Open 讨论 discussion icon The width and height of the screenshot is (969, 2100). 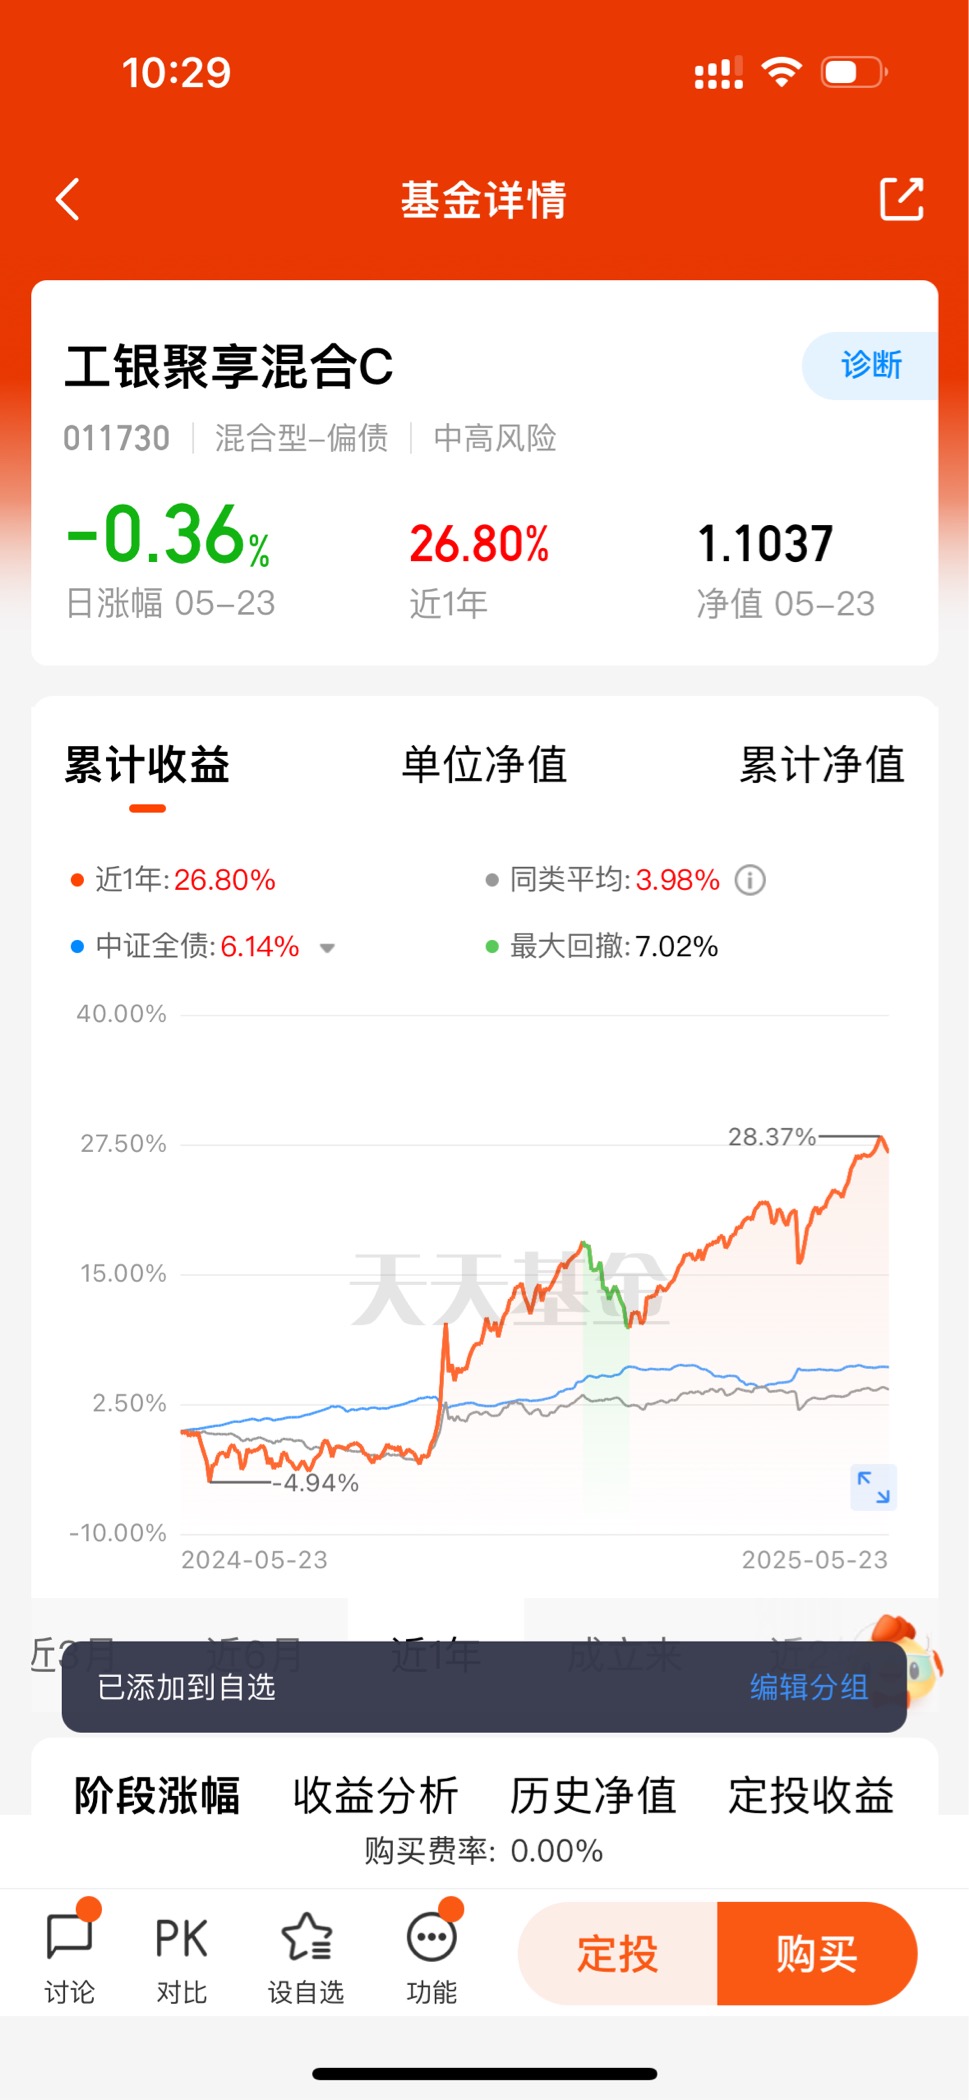pos(70,1953)
